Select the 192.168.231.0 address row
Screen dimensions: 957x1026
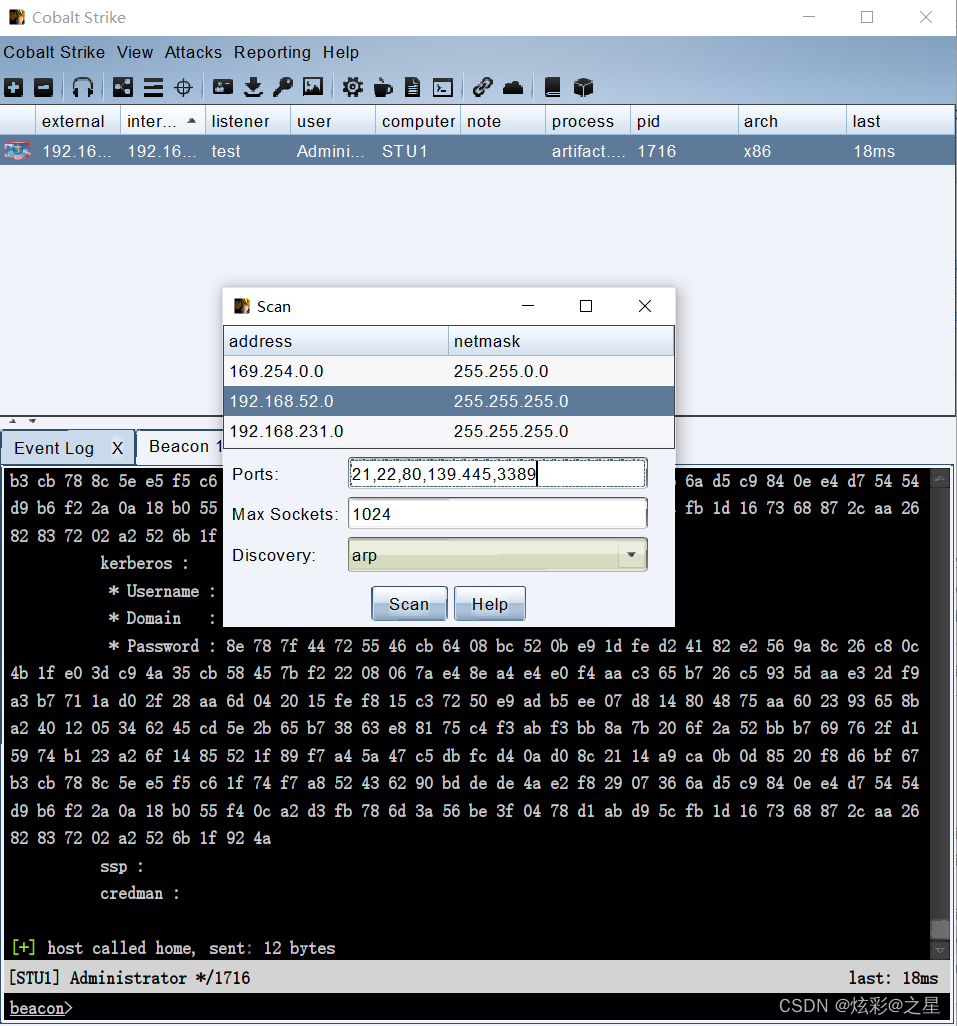click(449, 431)
